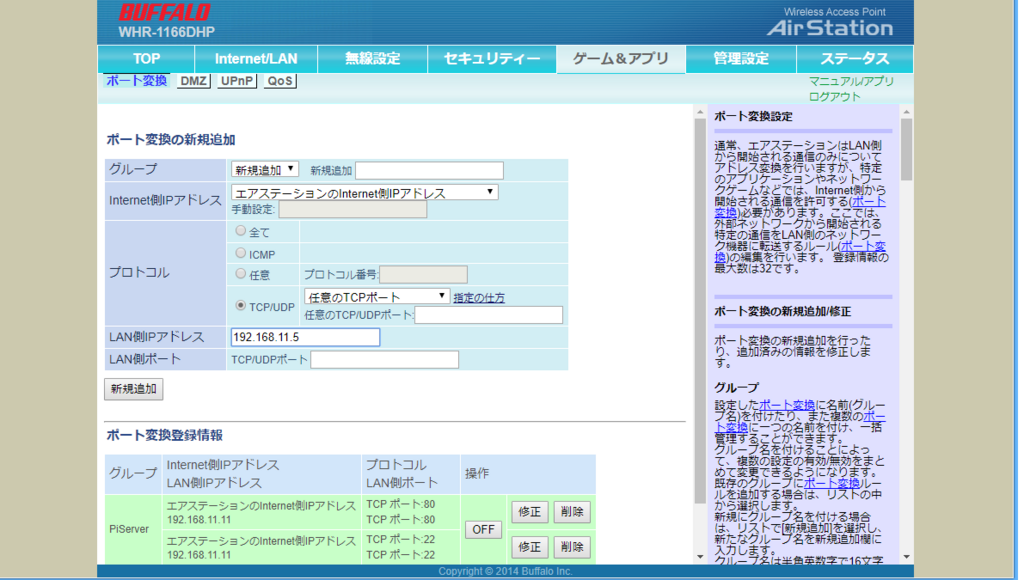Click the 手動設定 address field
The height and width of the screenshot is (580, 1024).
click(x=353, y=210)
